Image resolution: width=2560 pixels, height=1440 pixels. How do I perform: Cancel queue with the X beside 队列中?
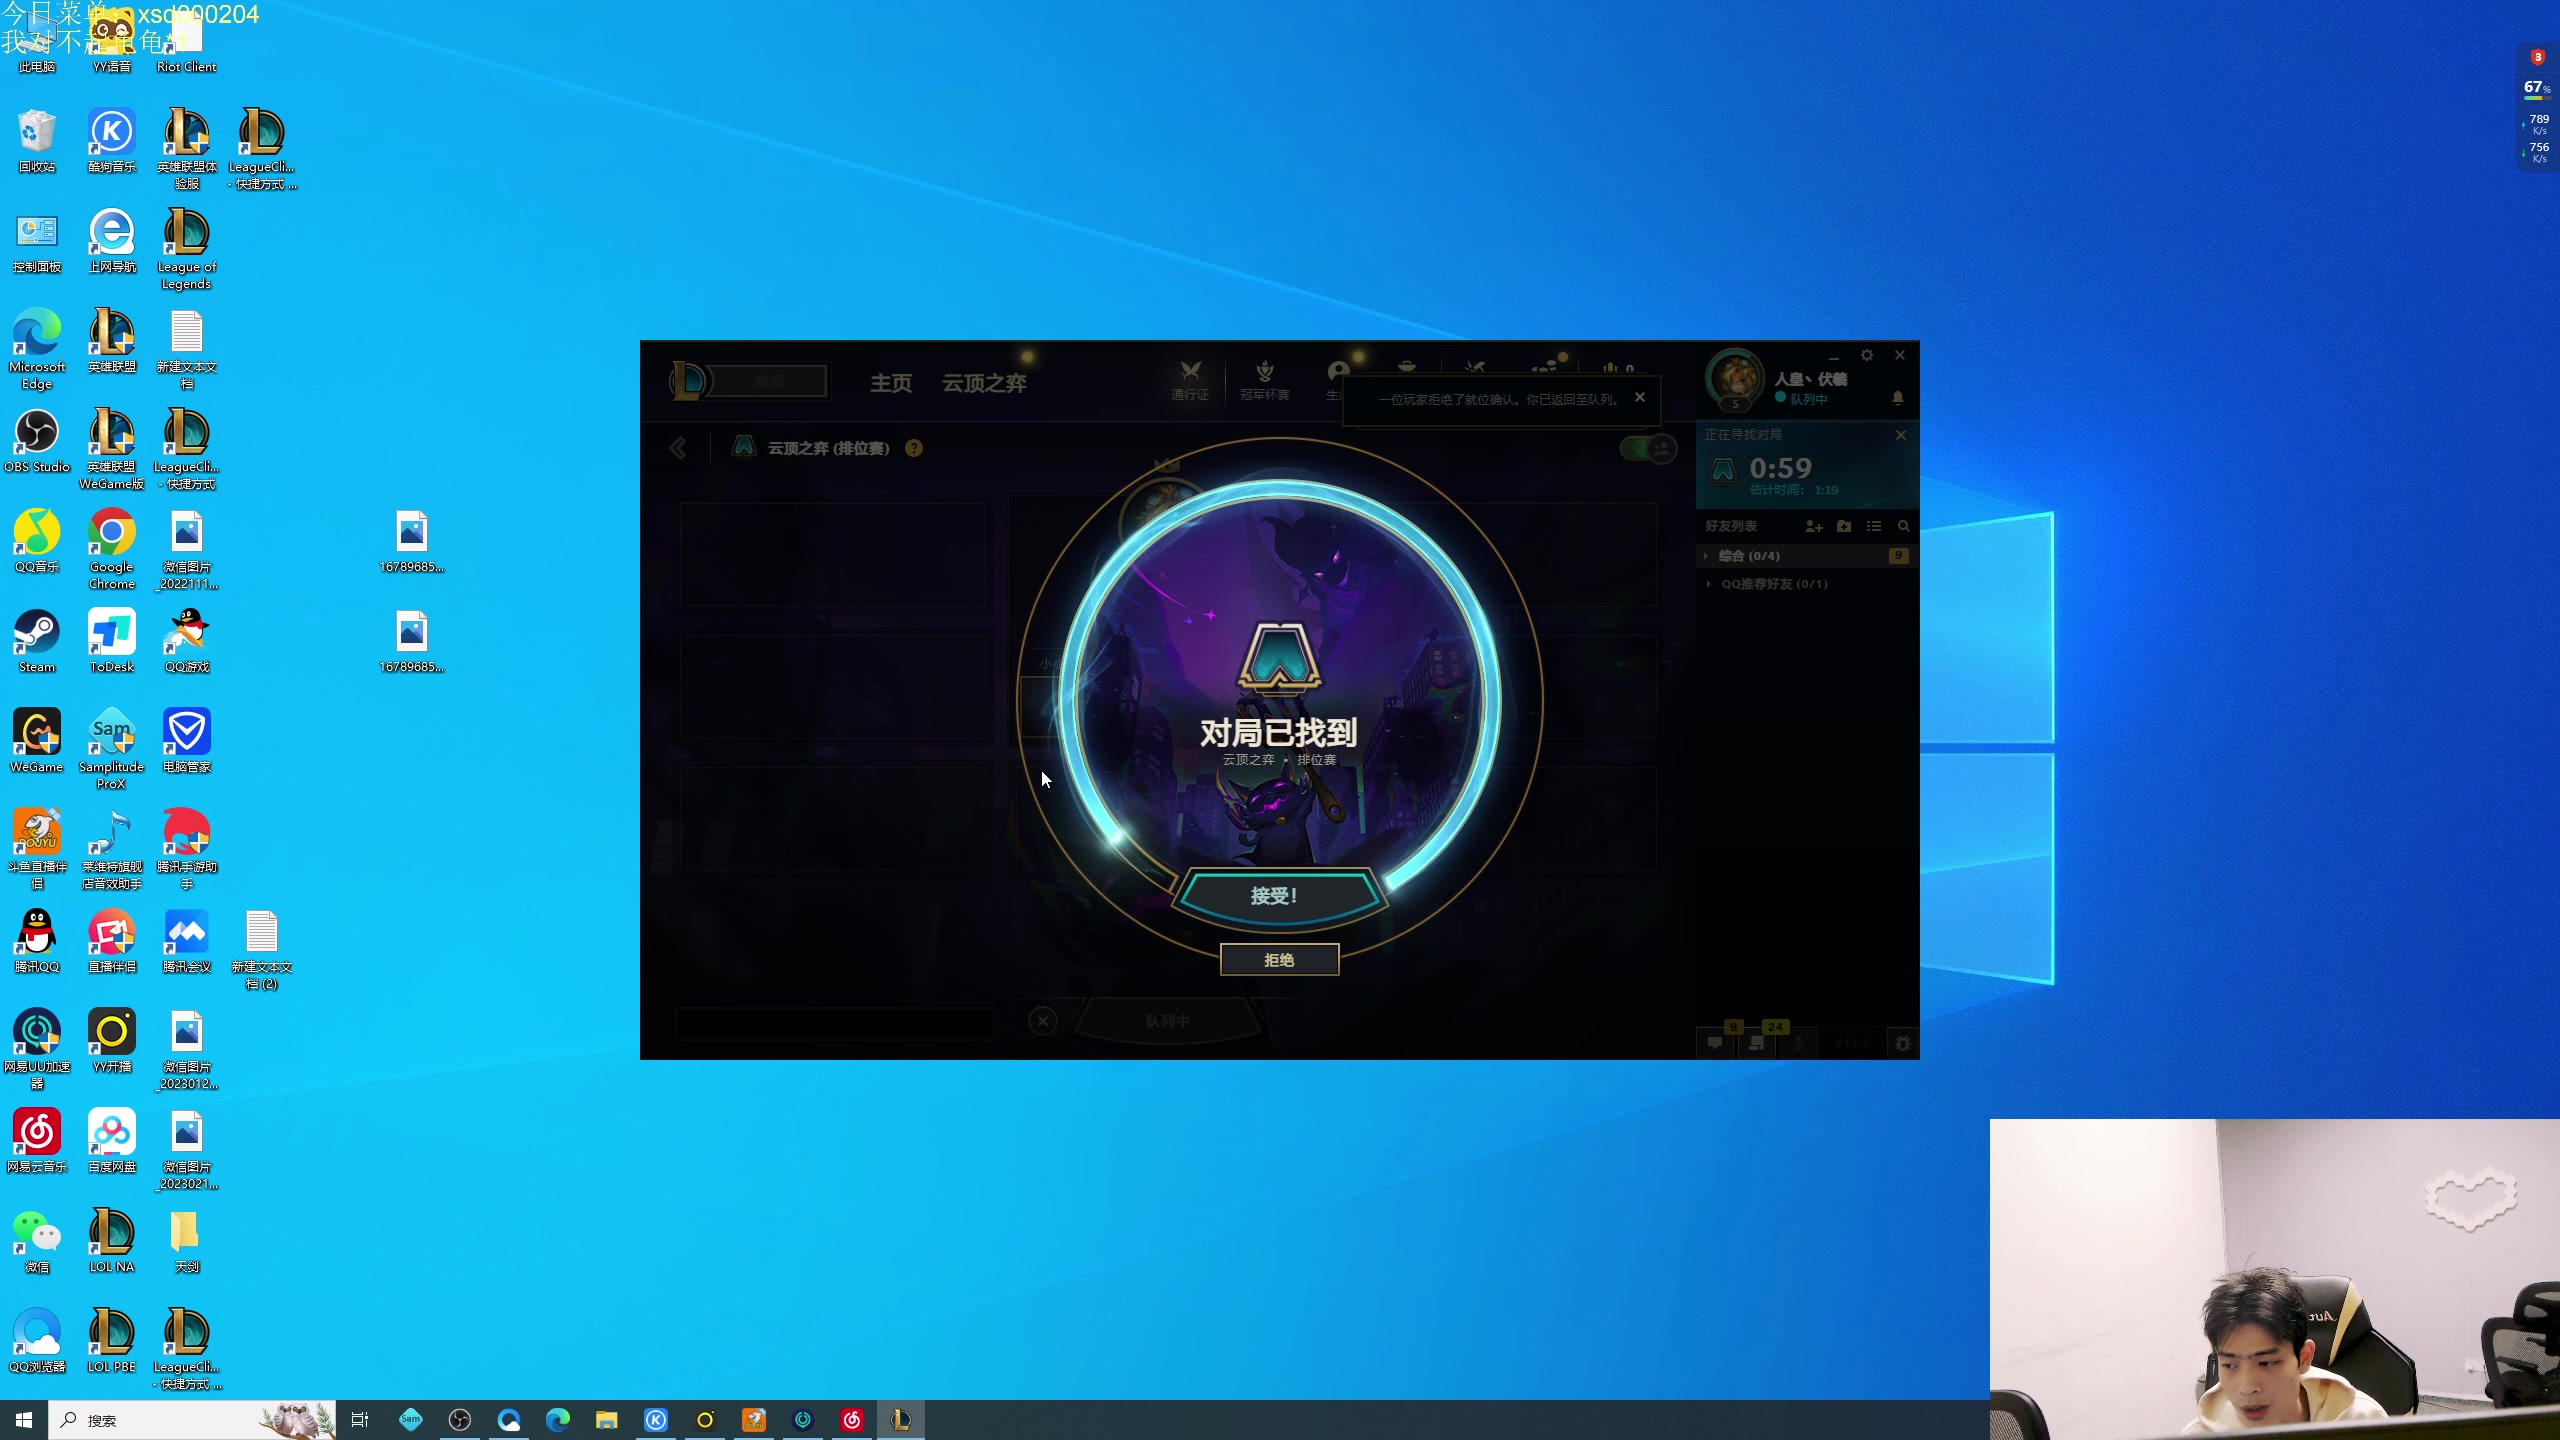tap(1043, 1021)
